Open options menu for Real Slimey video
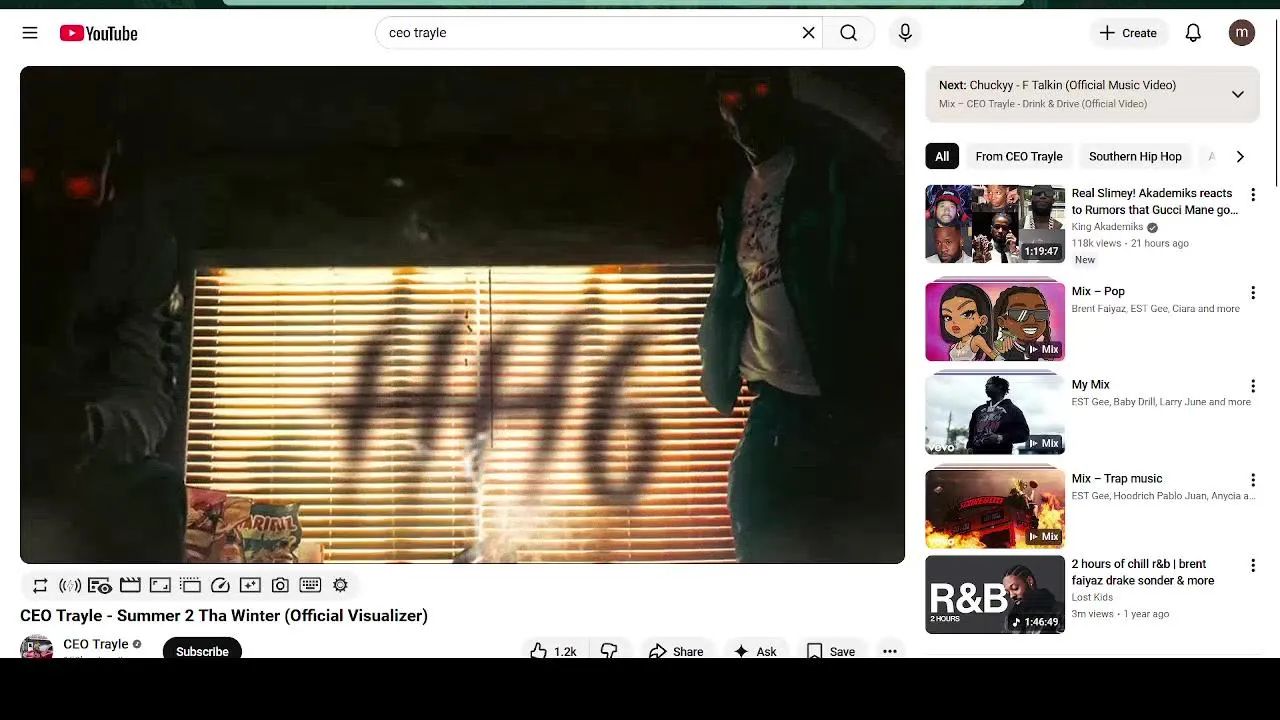Screen dimensions: 1280x720 click(1252, 195)
